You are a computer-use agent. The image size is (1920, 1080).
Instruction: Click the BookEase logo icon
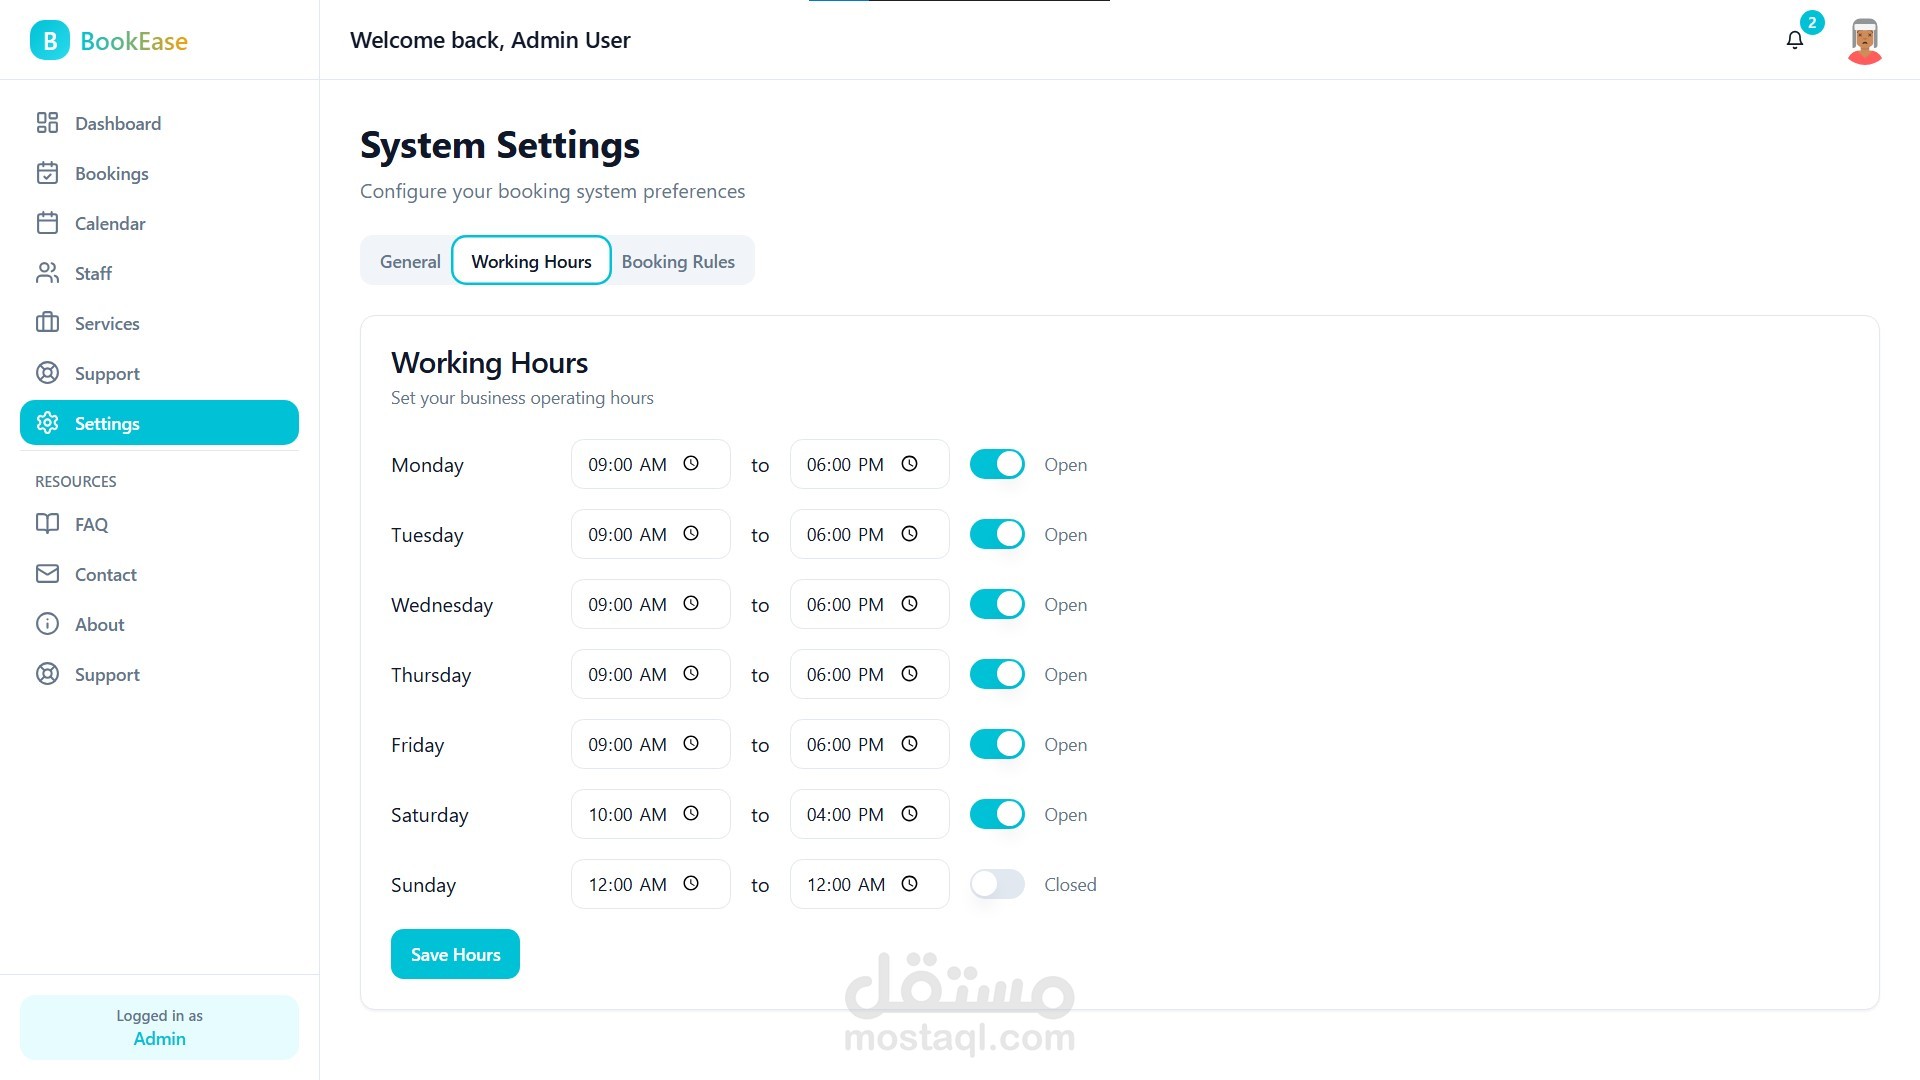coord(49,41)
